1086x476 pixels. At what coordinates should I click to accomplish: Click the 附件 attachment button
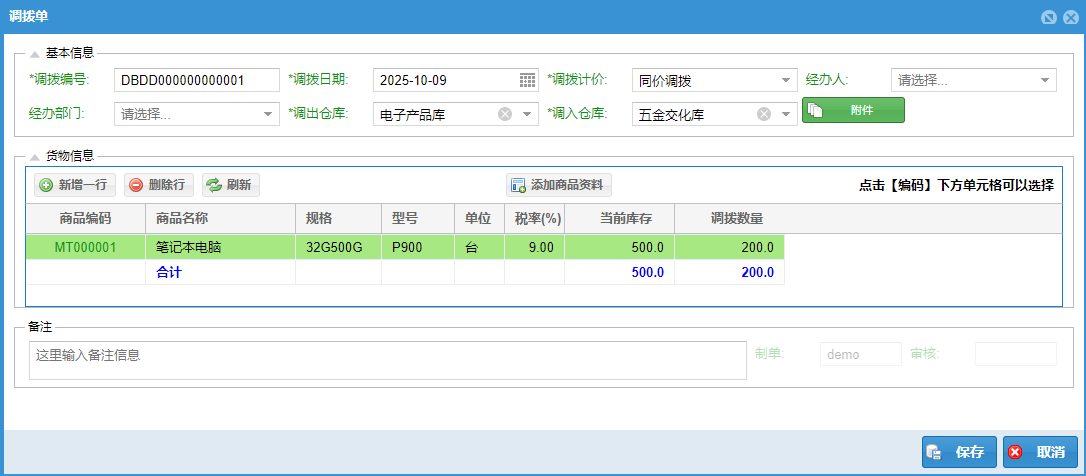[853, 110]
